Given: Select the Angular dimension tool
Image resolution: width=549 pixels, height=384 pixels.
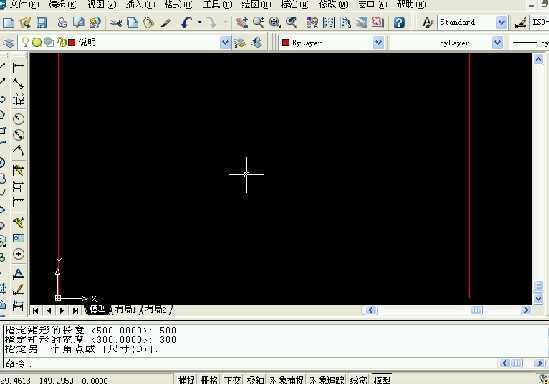Looking at the screenshot, I should point(18,151).
